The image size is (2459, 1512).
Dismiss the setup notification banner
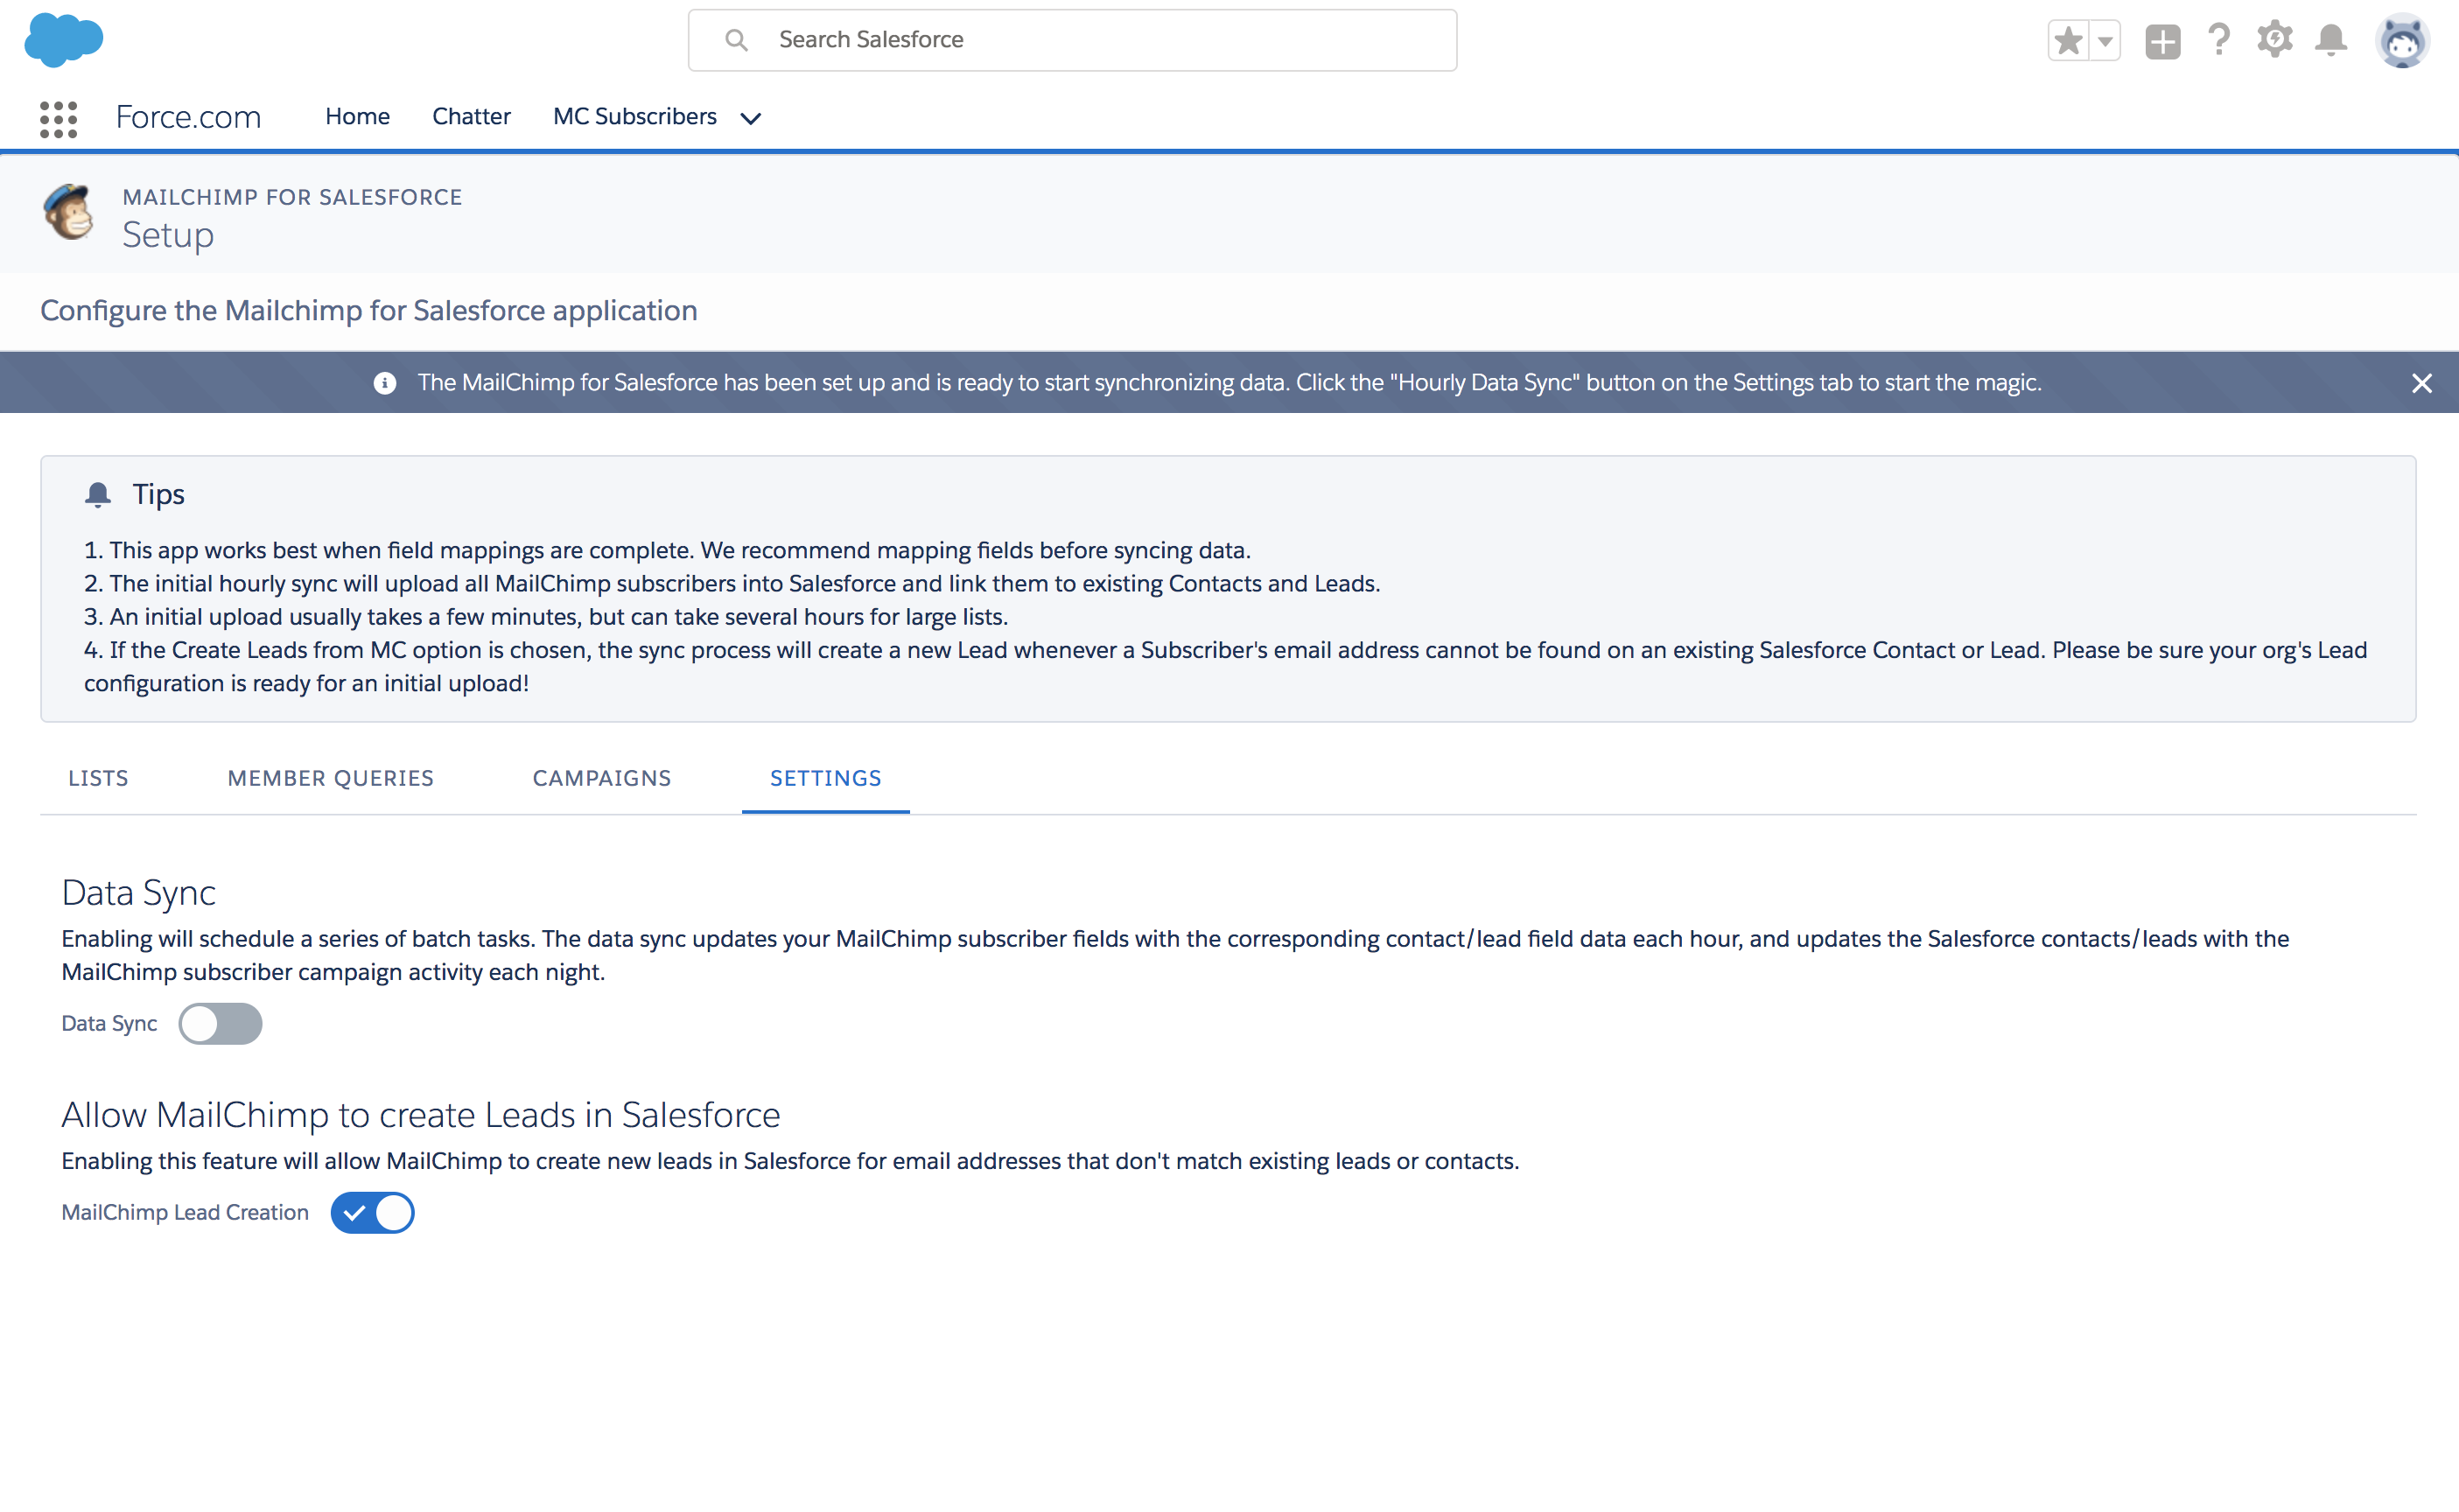click(x=2421, y=383)
